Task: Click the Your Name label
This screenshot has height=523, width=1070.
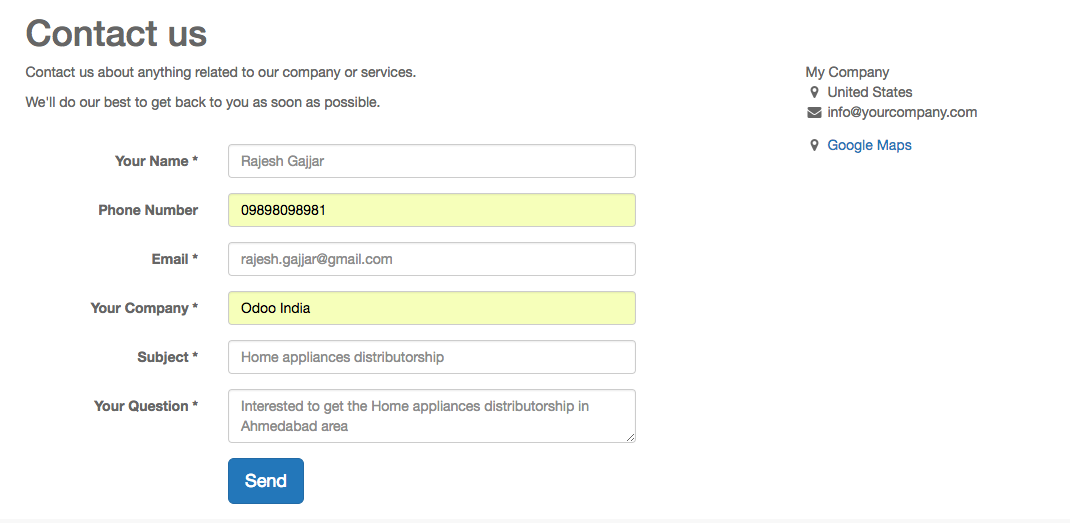Action: [156, 161]
